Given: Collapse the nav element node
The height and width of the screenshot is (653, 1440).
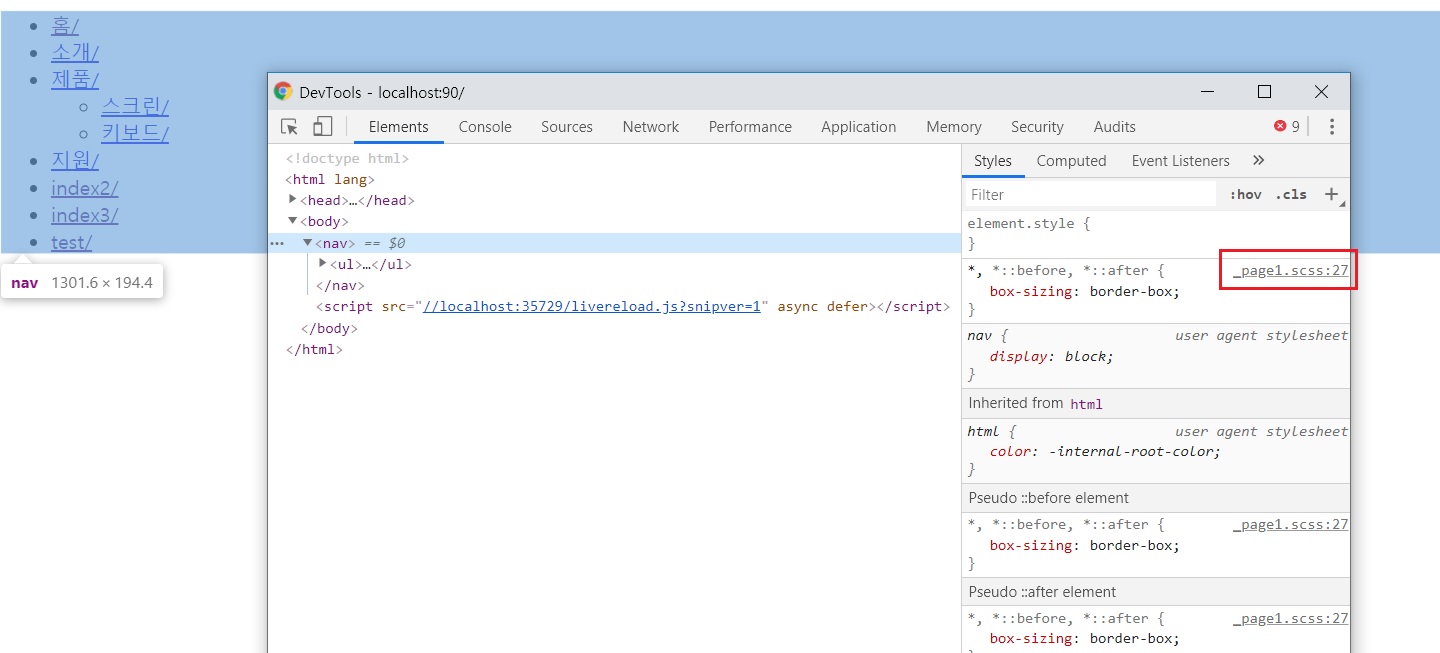Looking at the screenshot, I should click(x=308, y=243).
